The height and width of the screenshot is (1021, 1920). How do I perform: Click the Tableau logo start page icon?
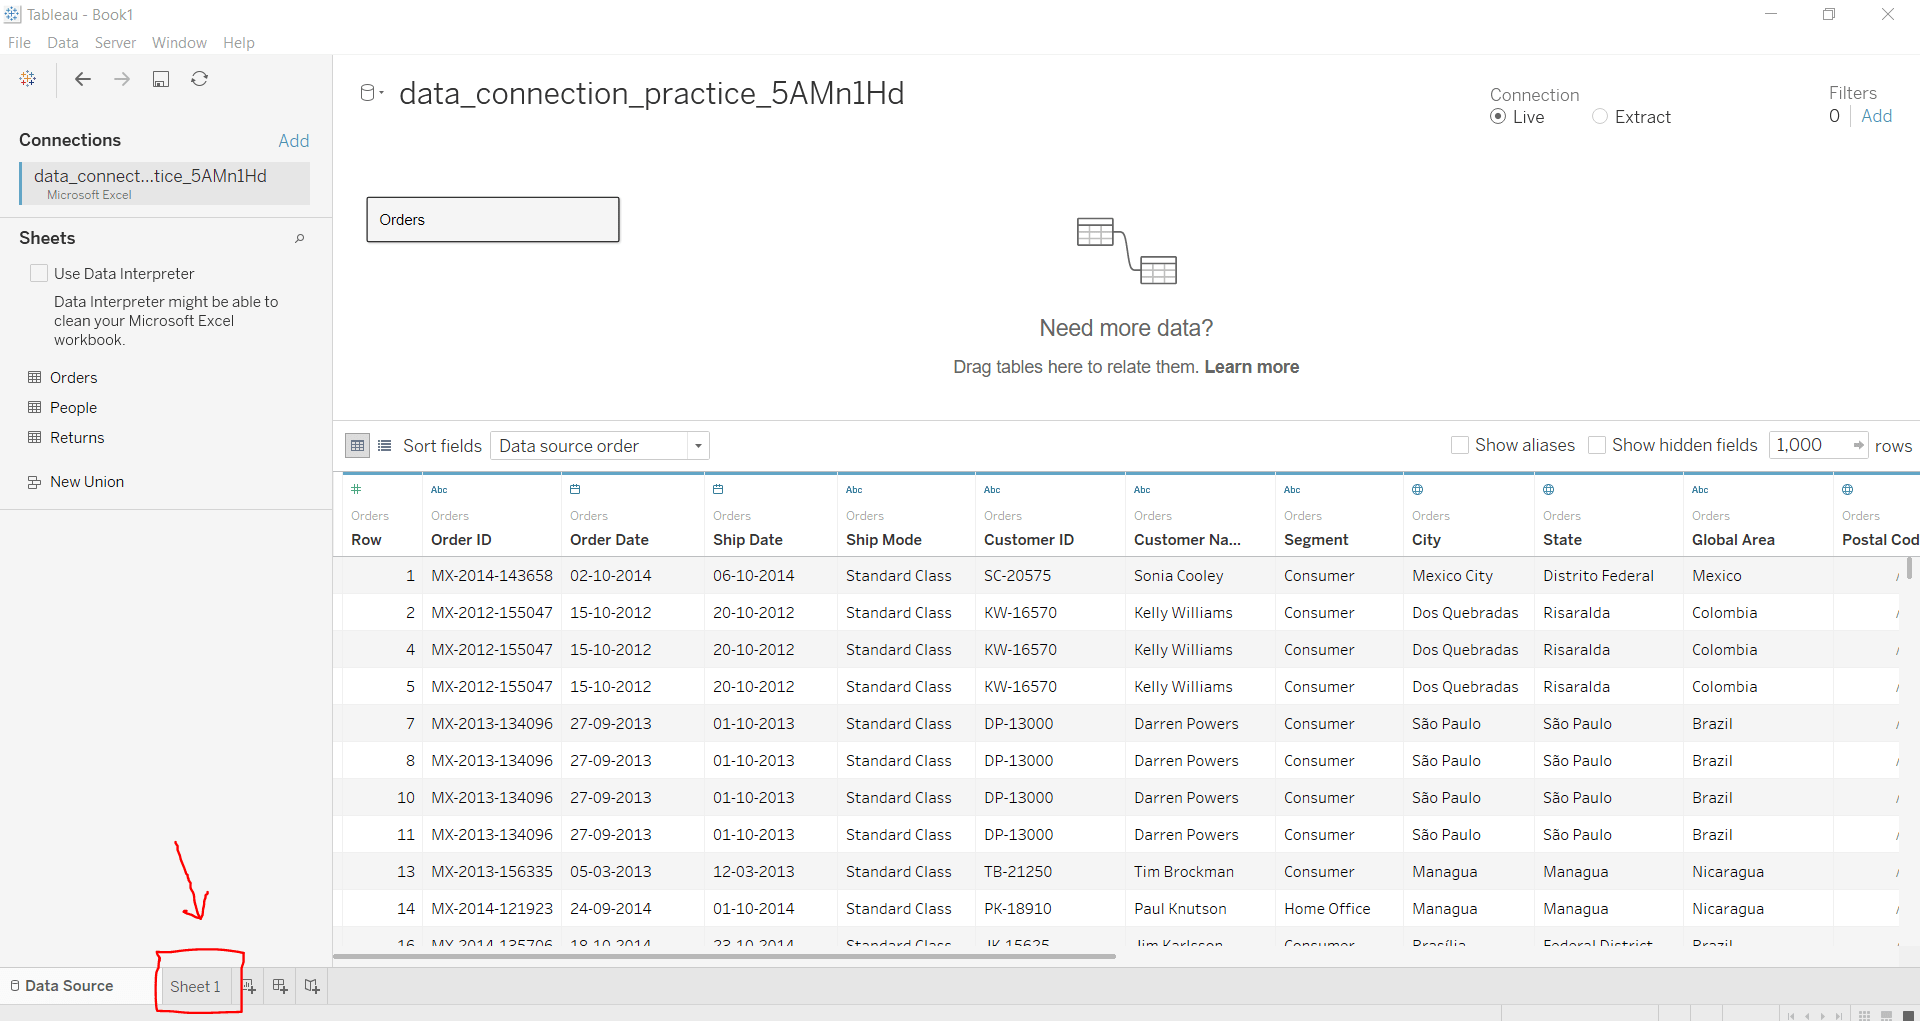[27, 79]
